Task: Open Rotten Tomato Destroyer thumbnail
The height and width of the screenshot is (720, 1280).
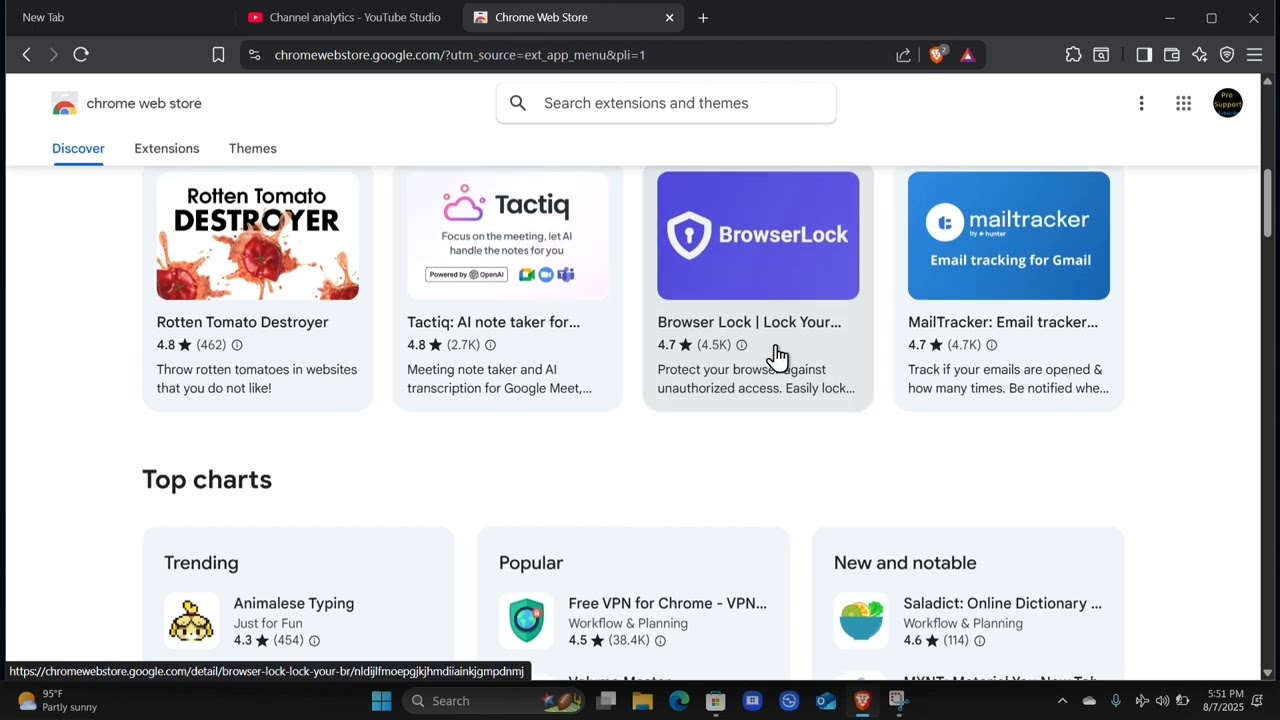Action: [x=258, y=236]
